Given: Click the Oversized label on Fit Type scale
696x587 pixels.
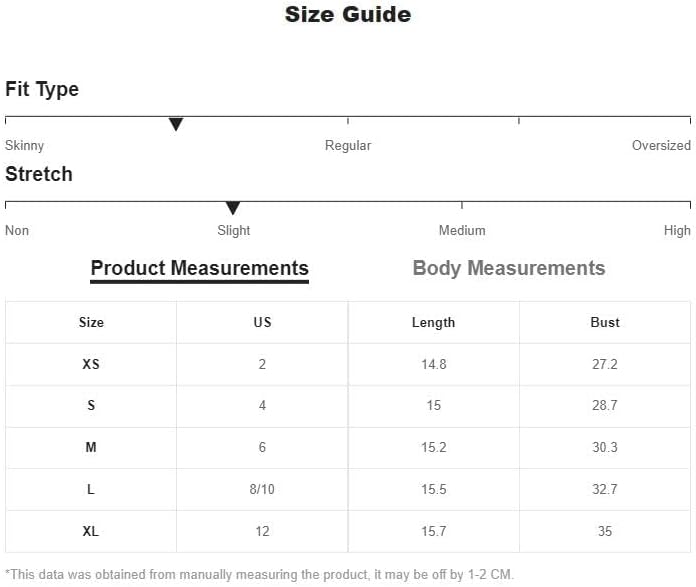Looking at the screenshot, I should 661,146.
